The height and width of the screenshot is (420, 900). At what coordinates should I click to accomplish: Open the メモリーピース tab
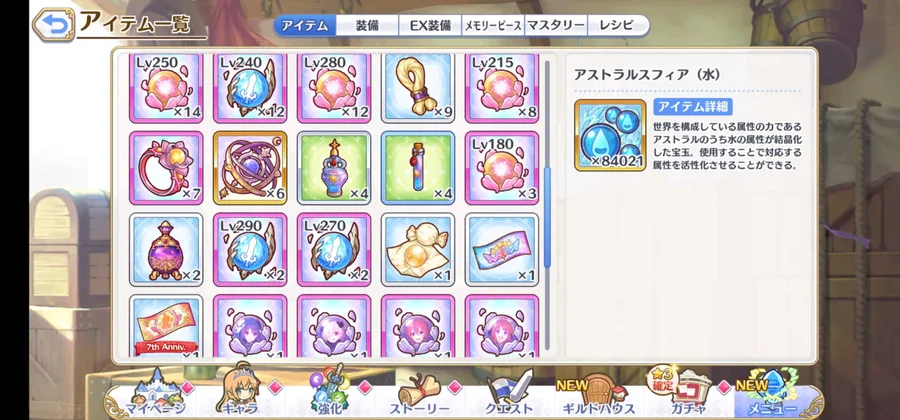click(x=493, y=26)
